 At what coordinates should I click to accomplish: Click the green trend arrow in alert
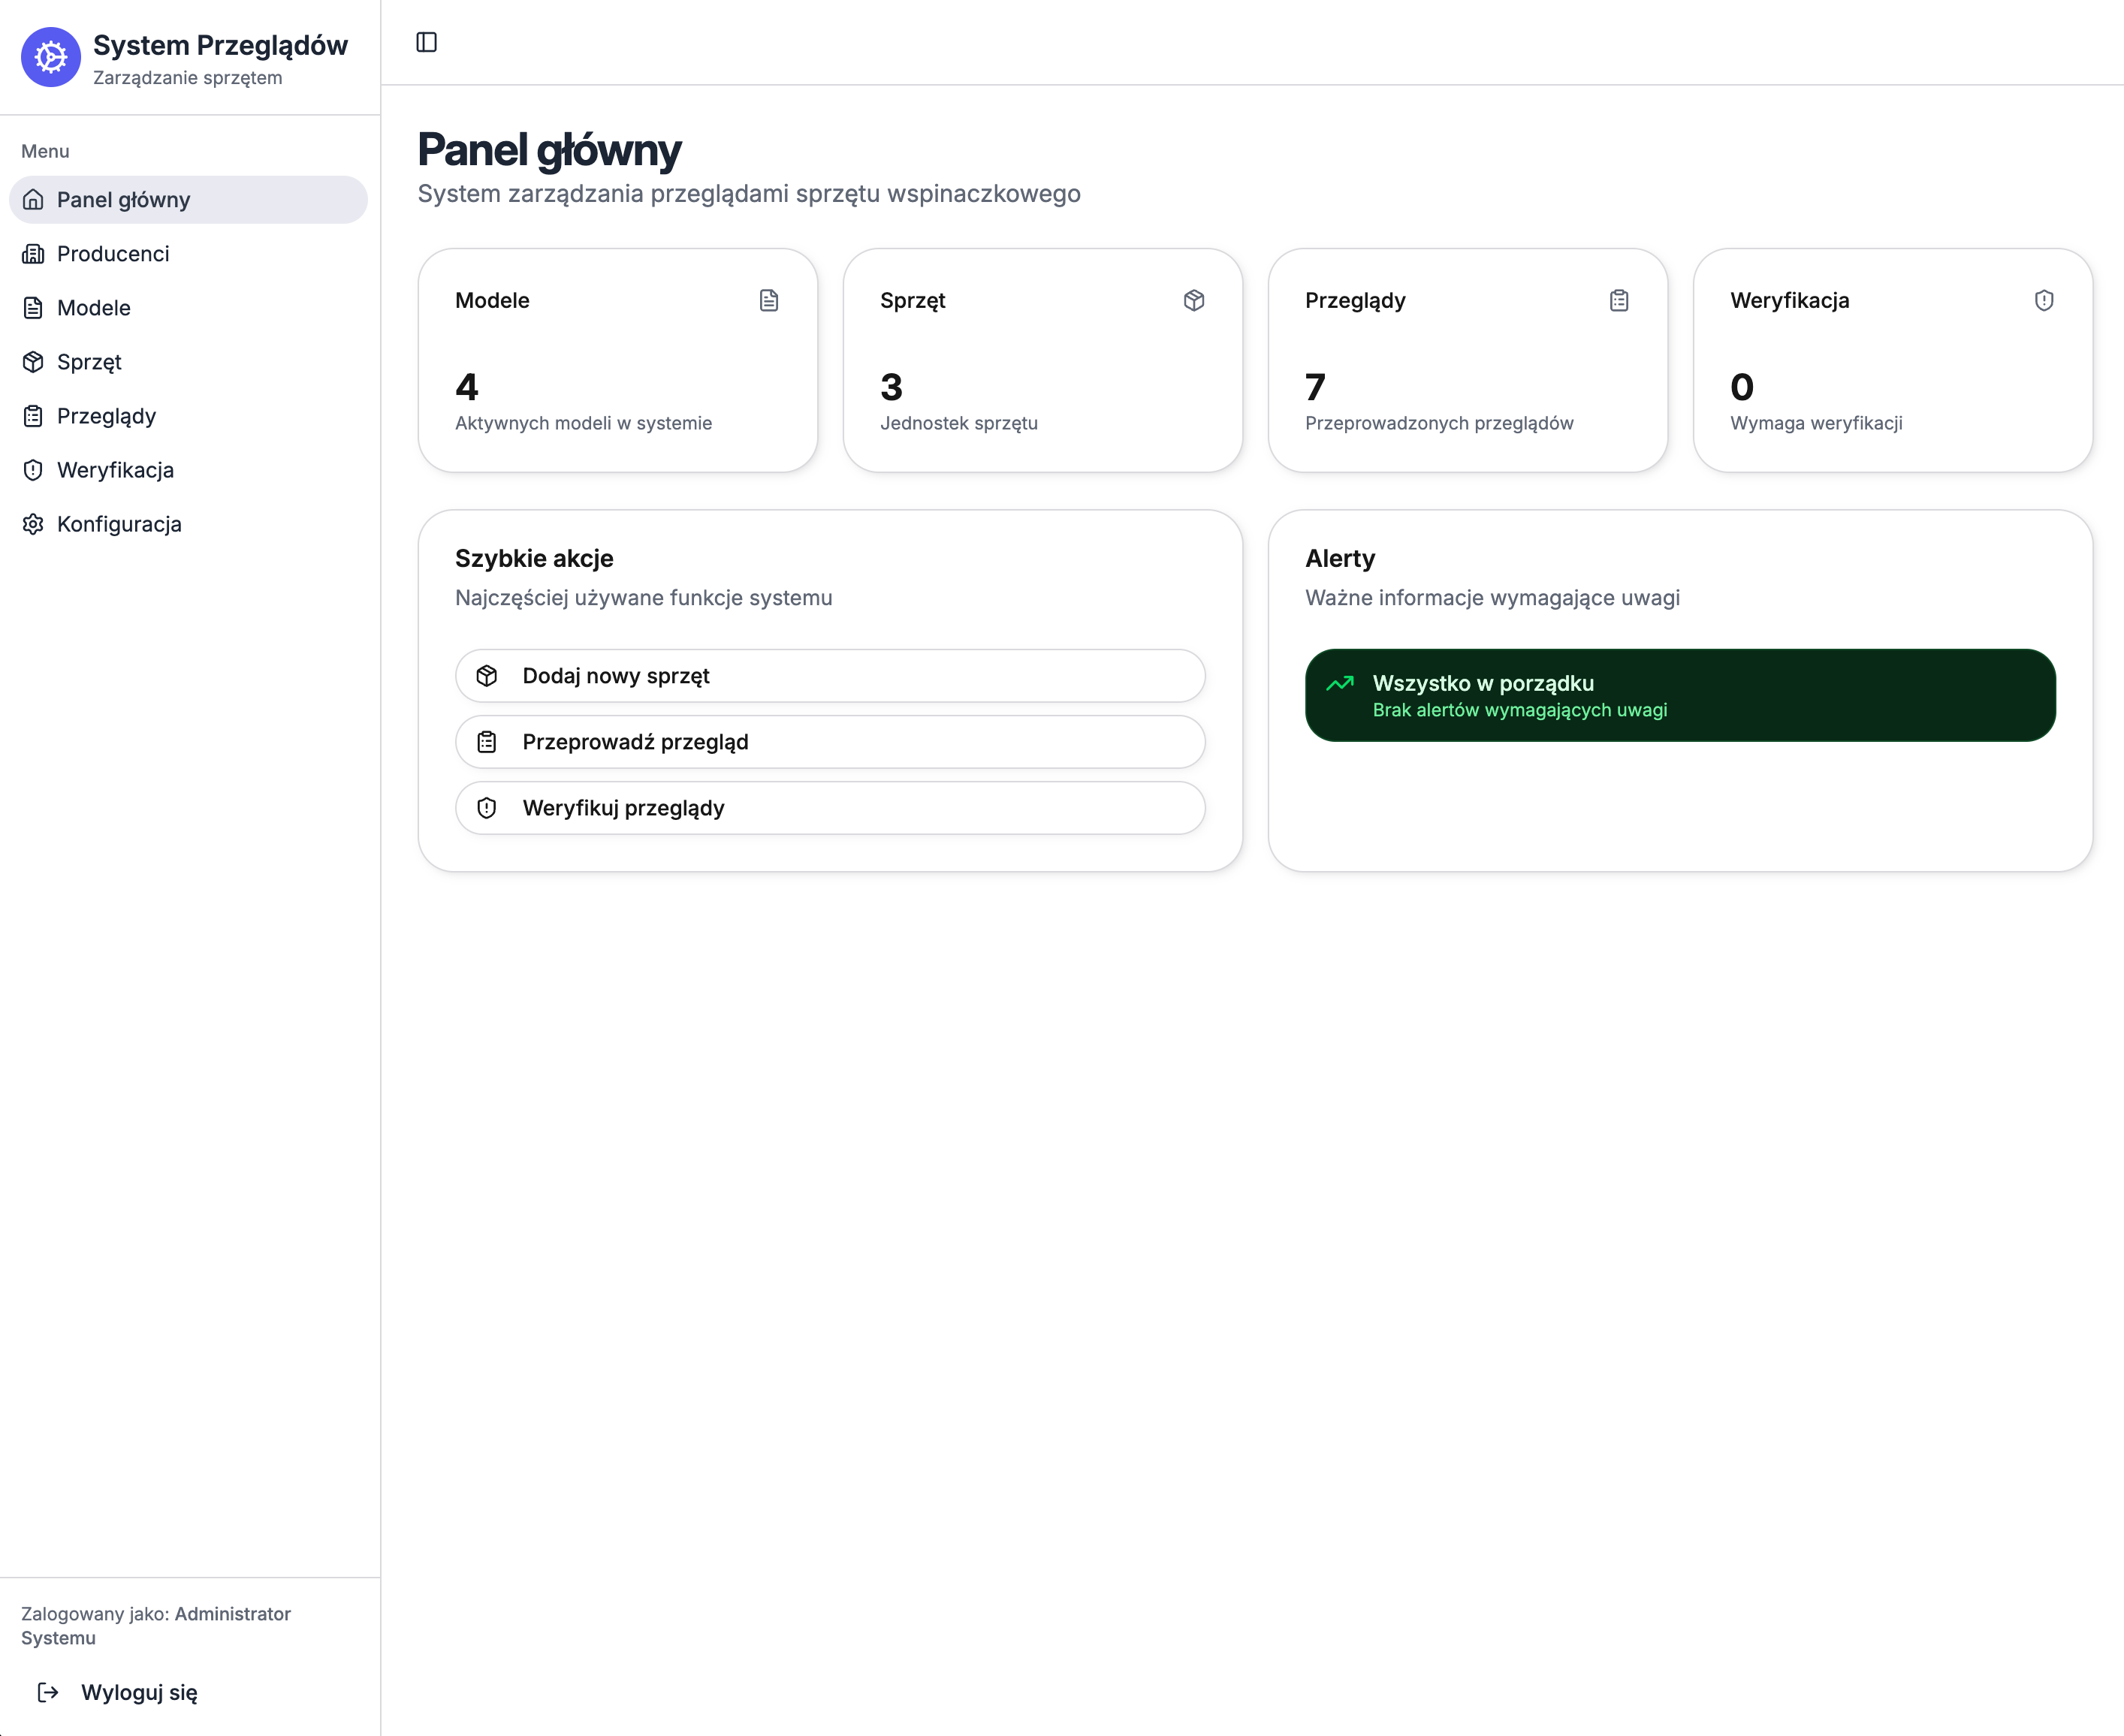coord(1339,684)
